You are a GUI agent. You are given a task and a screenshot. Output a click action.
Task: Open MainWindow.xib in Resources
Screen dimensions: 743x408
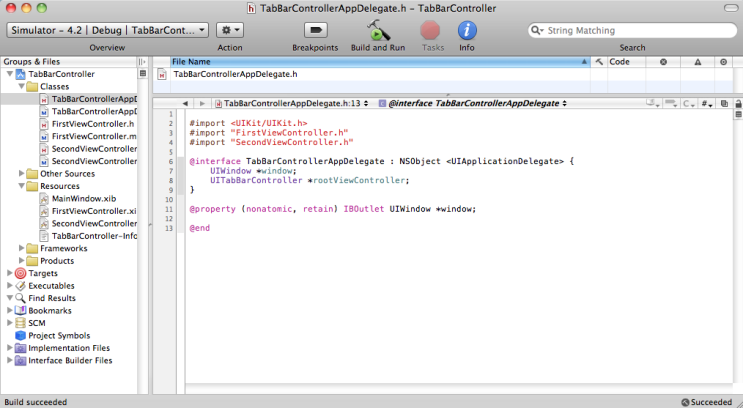[84, 199]
